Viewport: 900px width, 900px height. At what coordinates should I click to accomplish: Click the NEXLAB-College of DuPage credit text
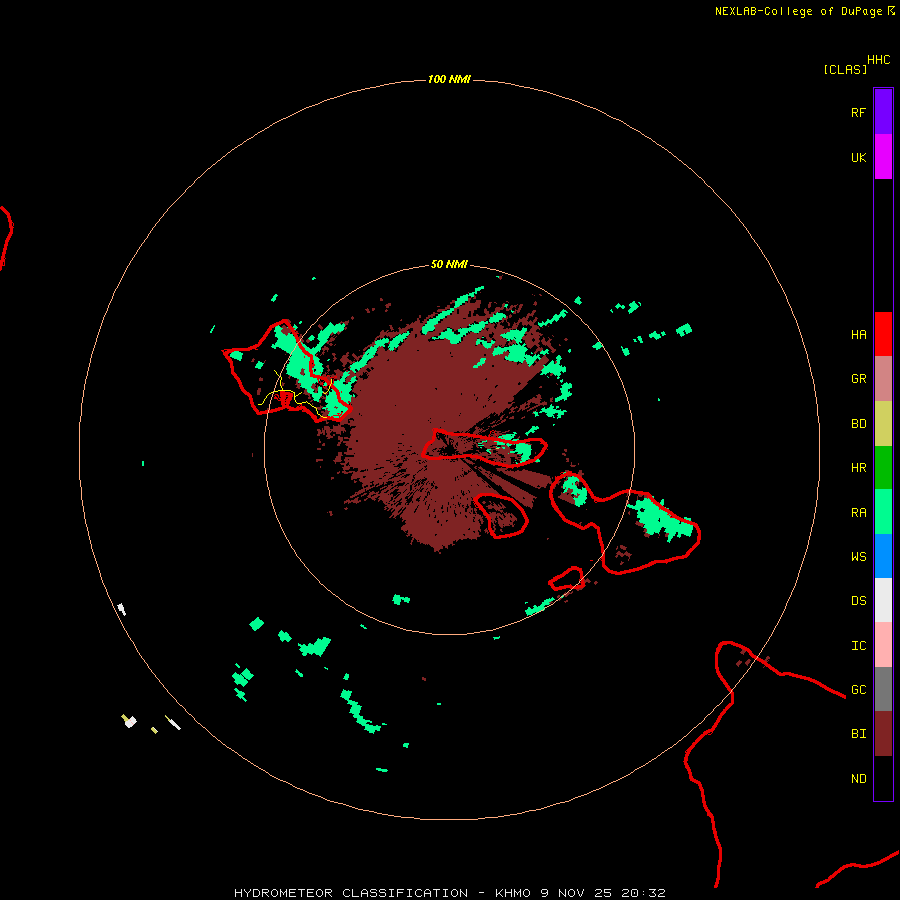tap(798, 11)
